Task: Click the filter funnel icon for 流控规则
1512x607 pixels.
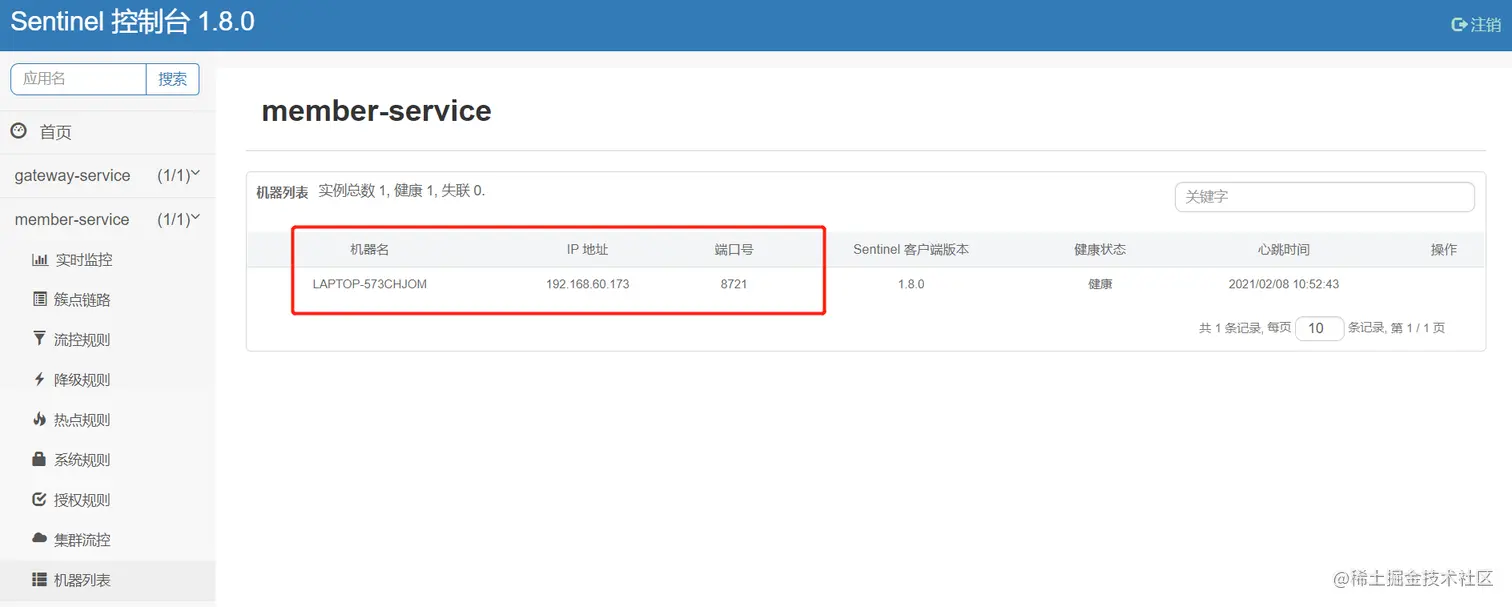Action: [40, 339]
